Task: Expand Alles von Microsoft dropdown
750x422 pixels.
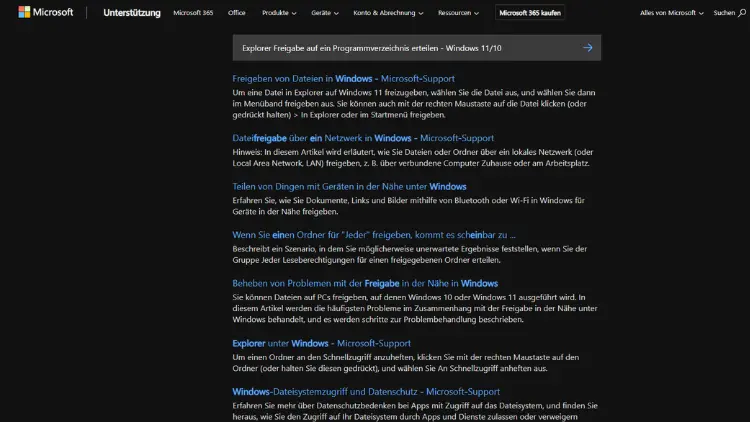Action: pyautogui.click(x=672, y=13)
